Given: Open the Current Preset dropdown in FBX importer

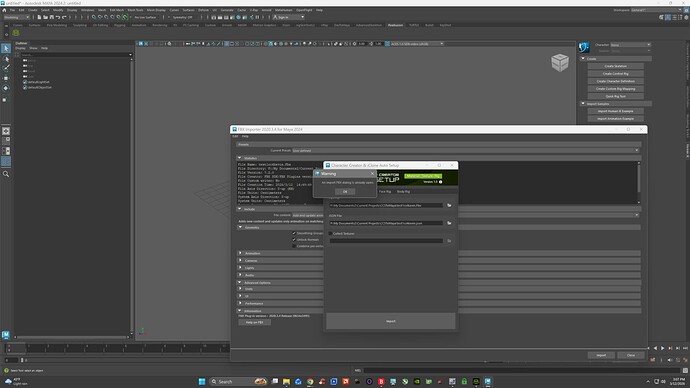Looking at the screenshot, I should [465, 150].
